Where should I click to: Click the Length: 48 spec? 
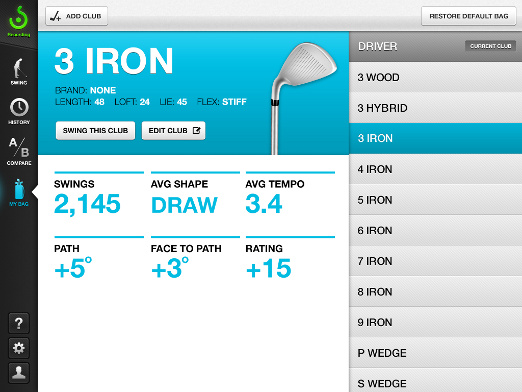80,102
